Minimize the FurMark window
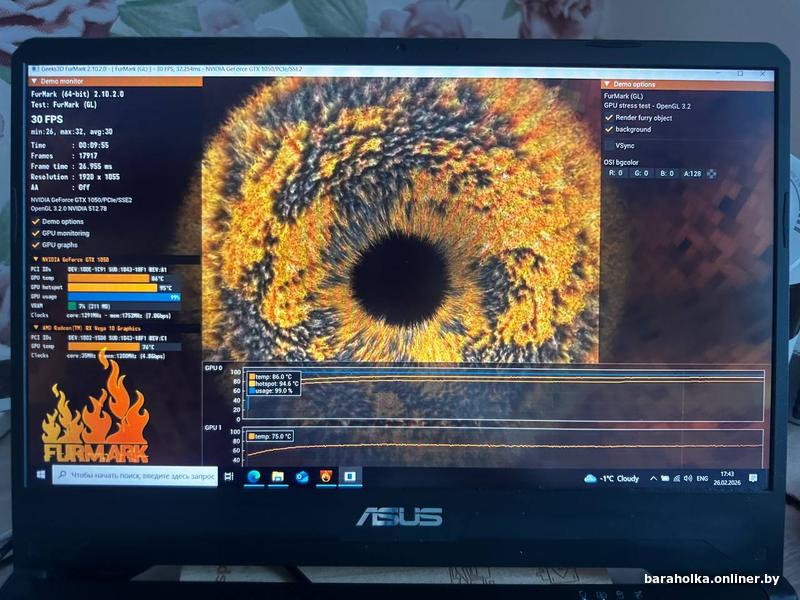 (719, 74)
